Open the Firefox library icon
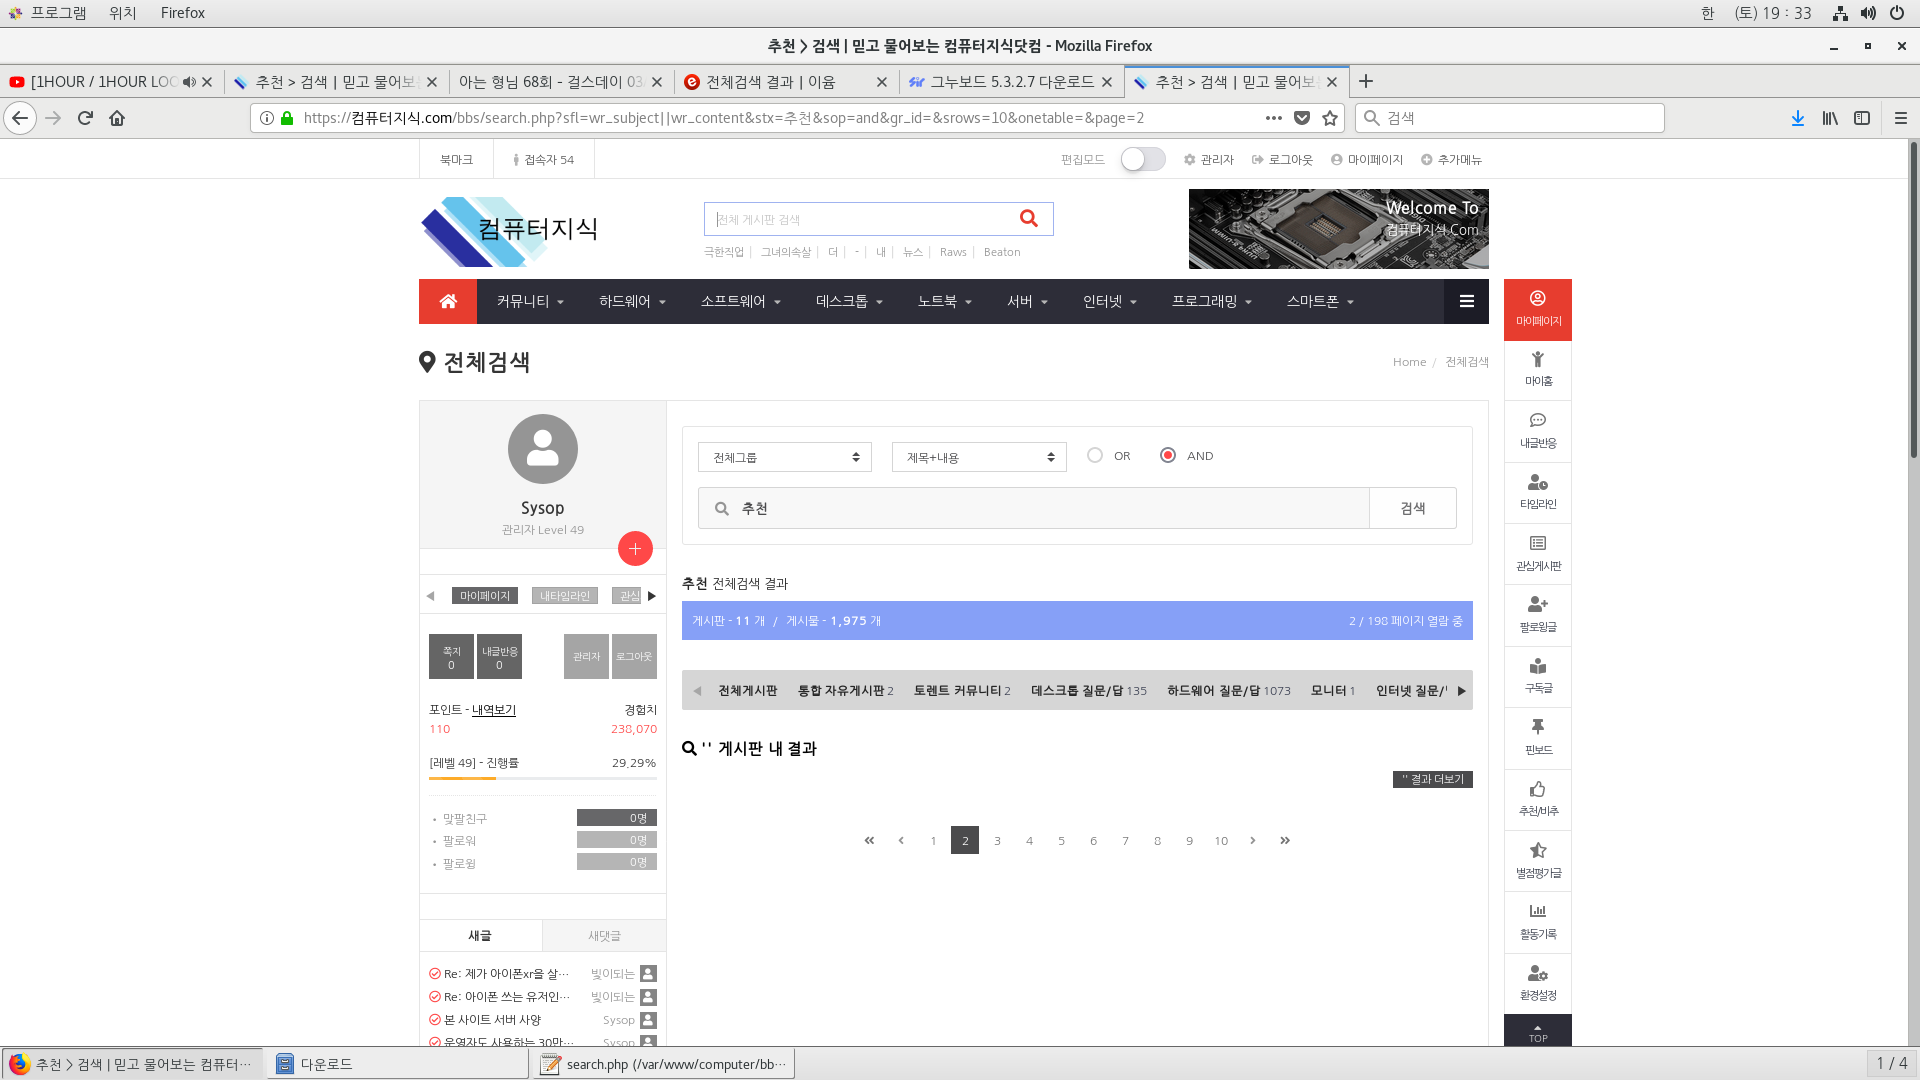This screenshot has height=1080, width=1920. [1830, 118]
